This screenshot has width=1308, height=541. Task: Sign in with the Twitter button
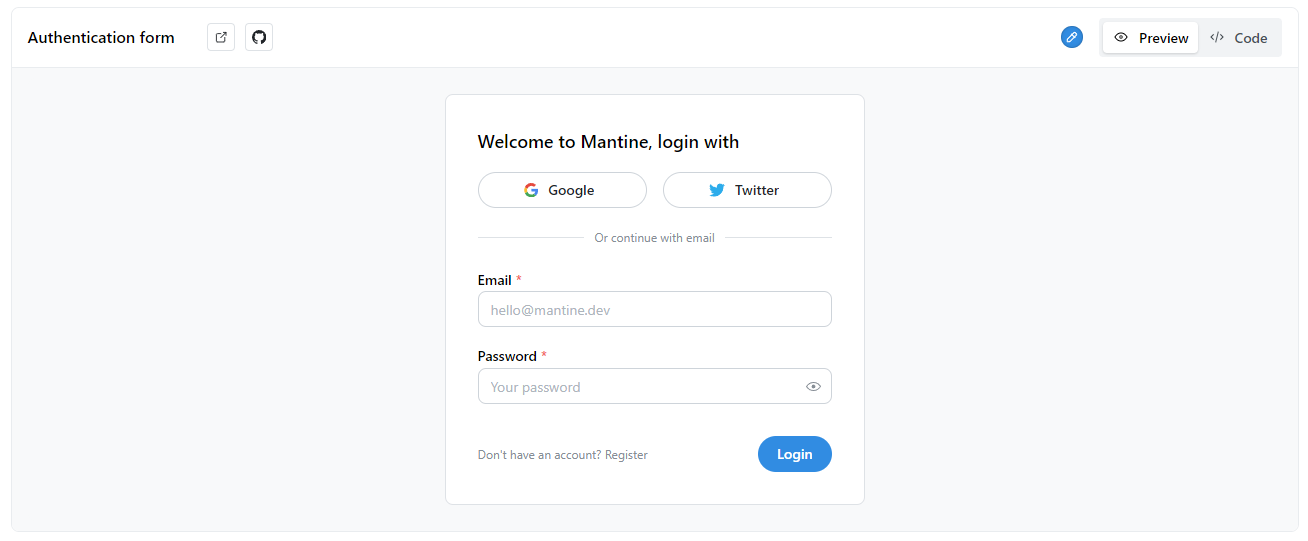click(x=747, y=190)
